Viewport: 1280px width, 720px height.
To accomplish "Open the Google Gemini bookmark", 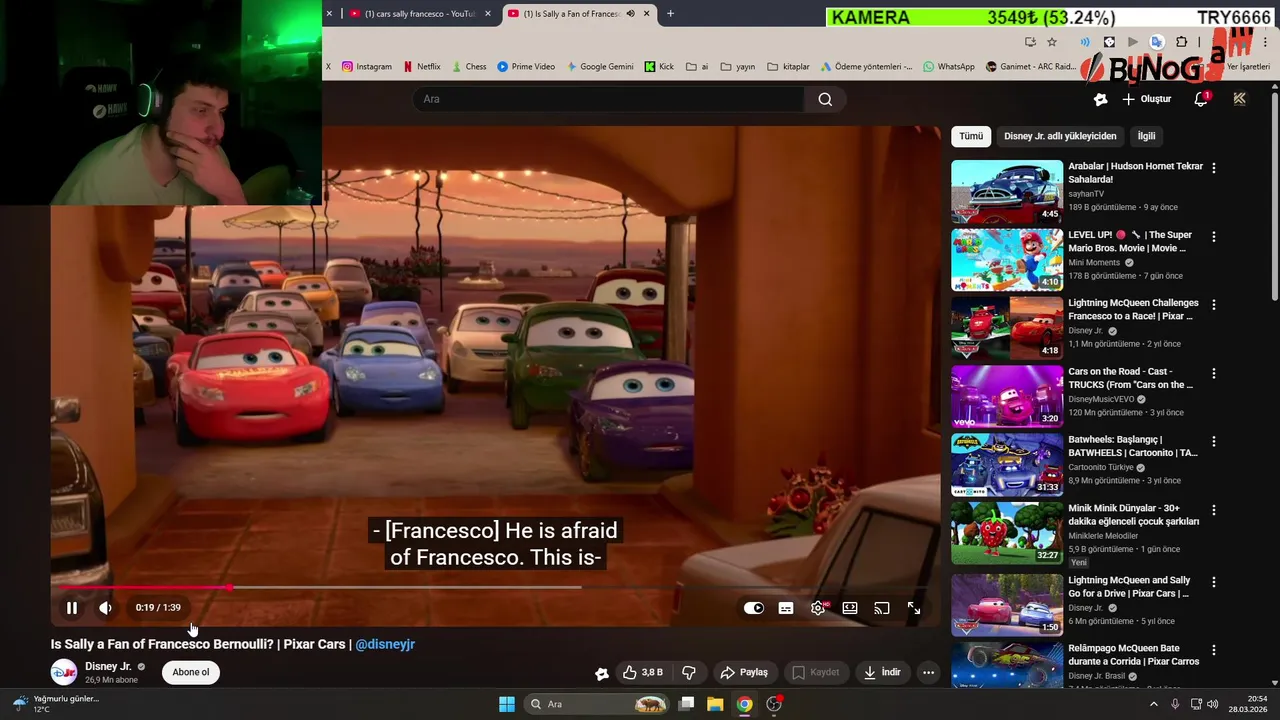I will click(600, 67).
